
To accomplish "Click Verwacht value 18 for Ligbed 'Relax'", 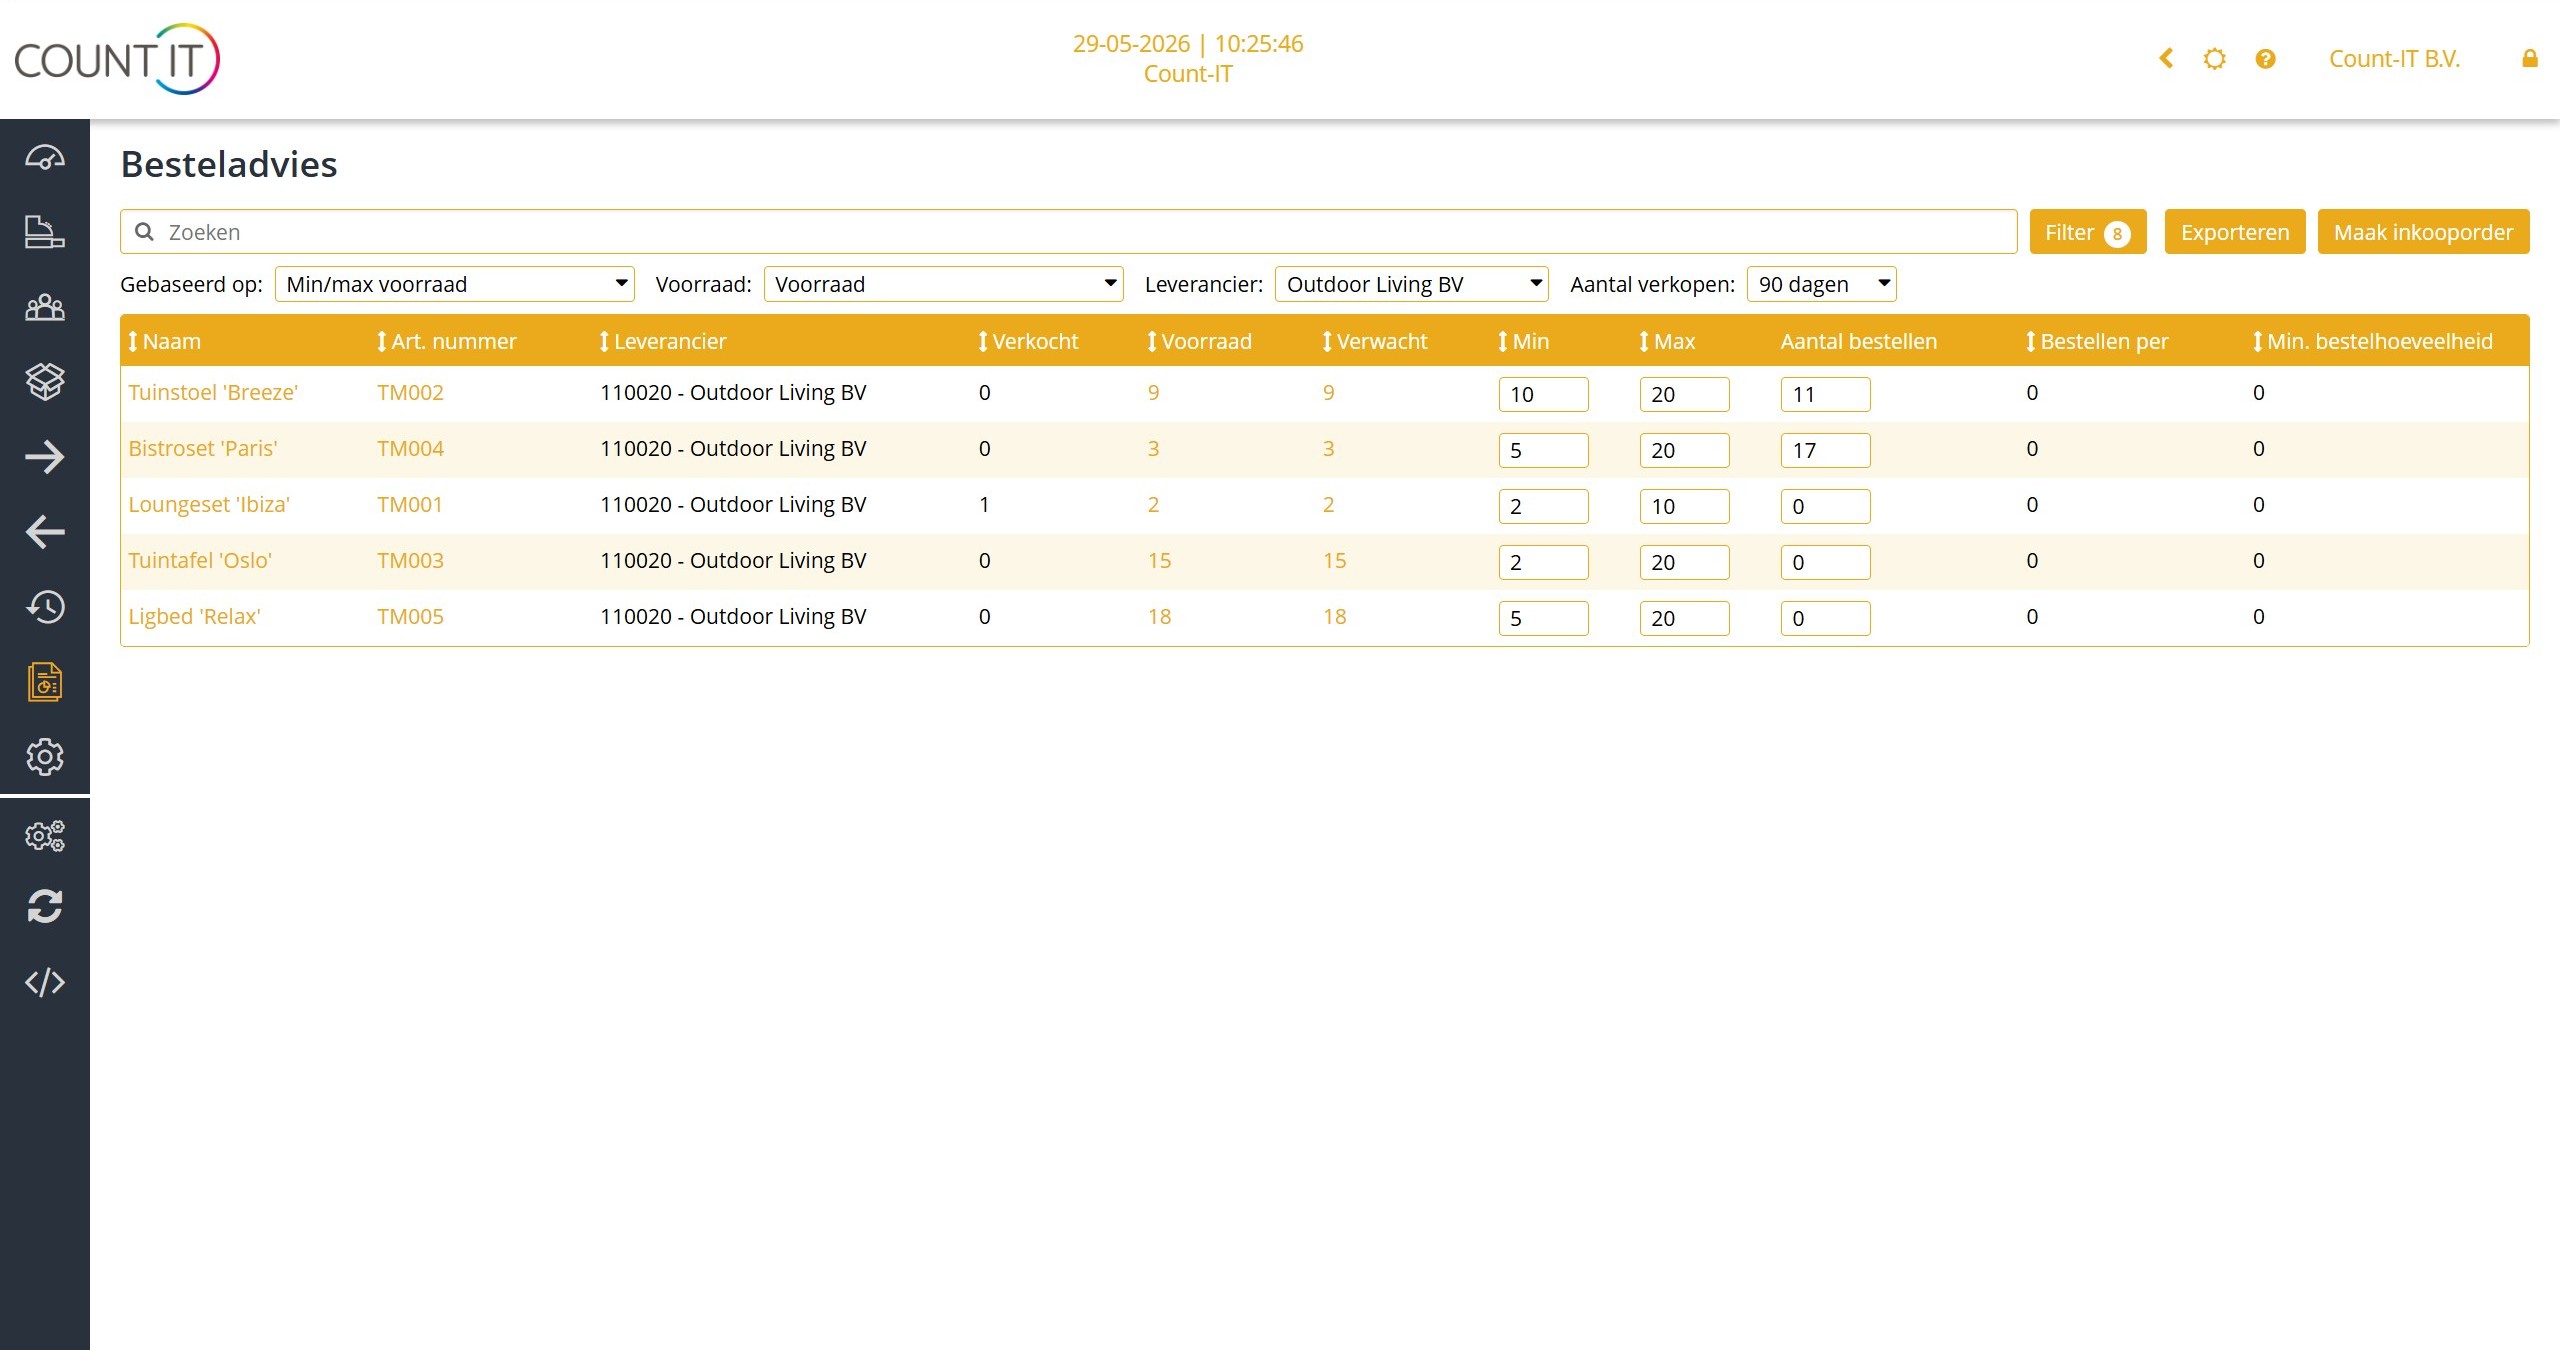I will click(x=1334, y=616).
